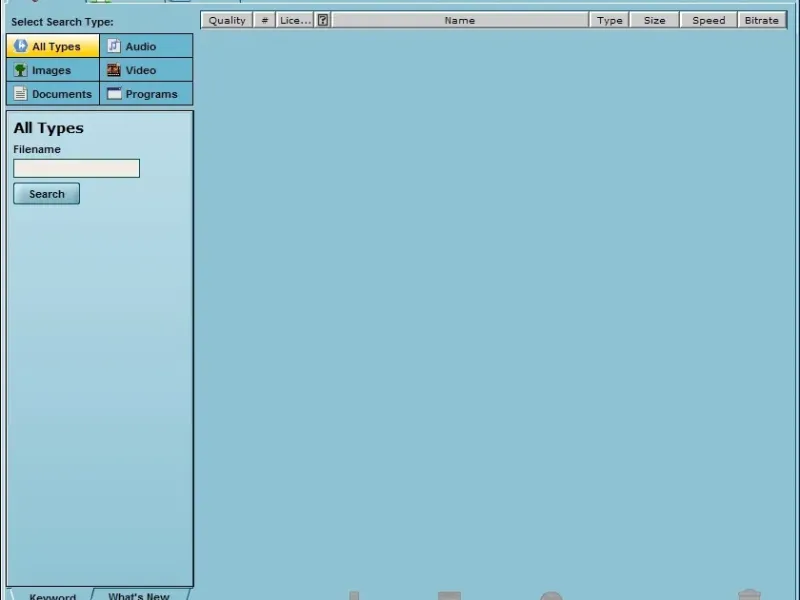Click the Images tree icon
Image resolution: width=800 pixels, height=600 pixels.
[x=20, y=70]
